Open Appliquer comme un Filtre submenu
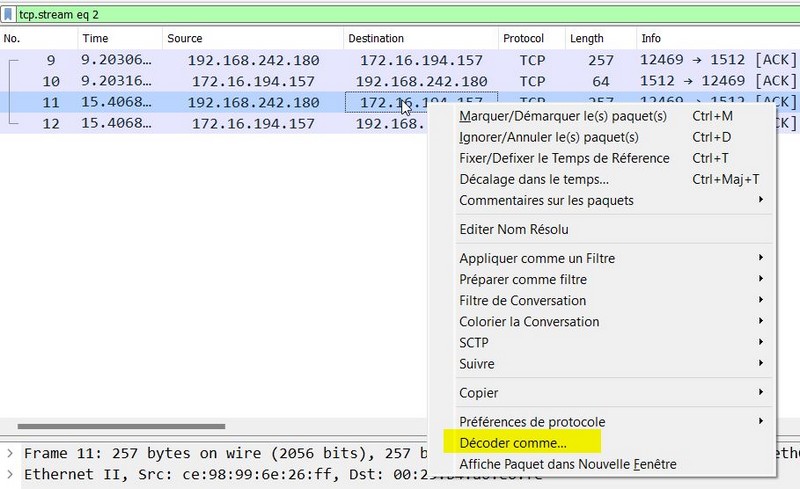The height and width of the screenshot is (489, 800). pos(613,258)
